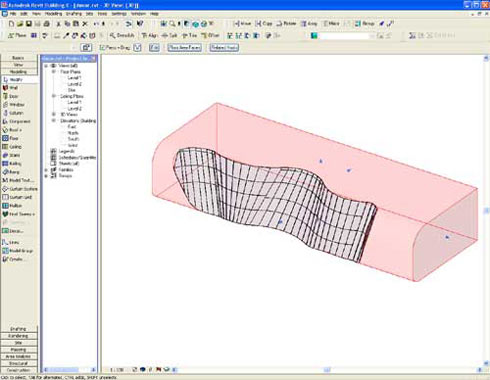Select the Modify tool in the design bar
Viewport: 490px width, 380px height.
[19, 80]
